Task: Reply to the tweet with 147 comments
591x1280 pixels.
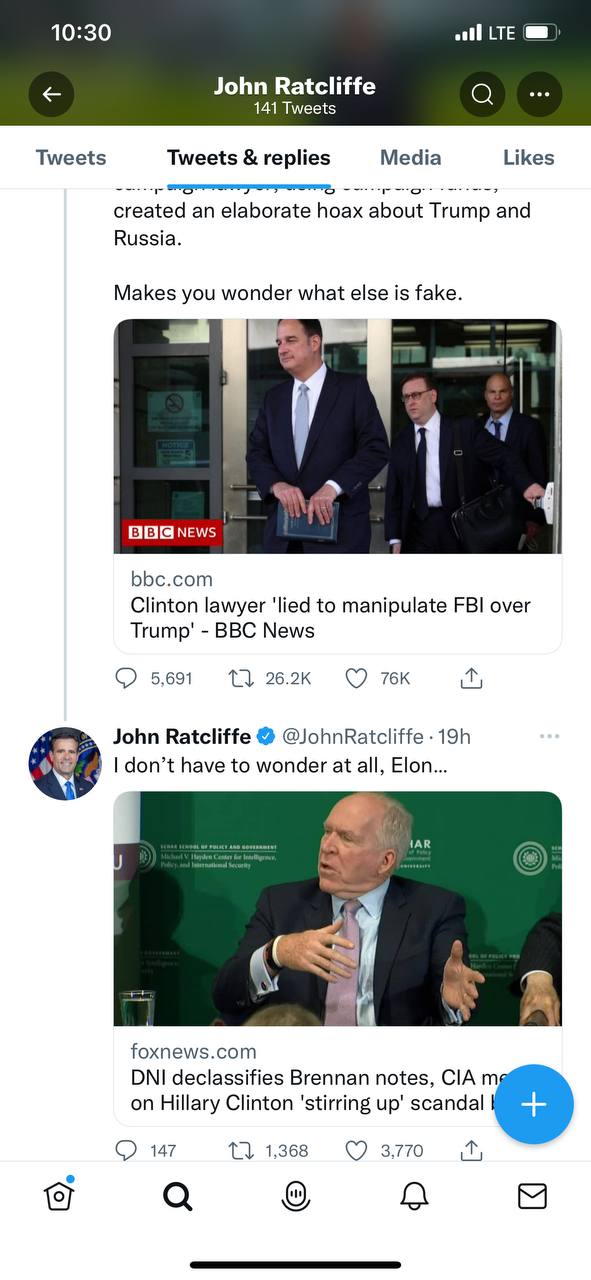Action: point(126,1150)
